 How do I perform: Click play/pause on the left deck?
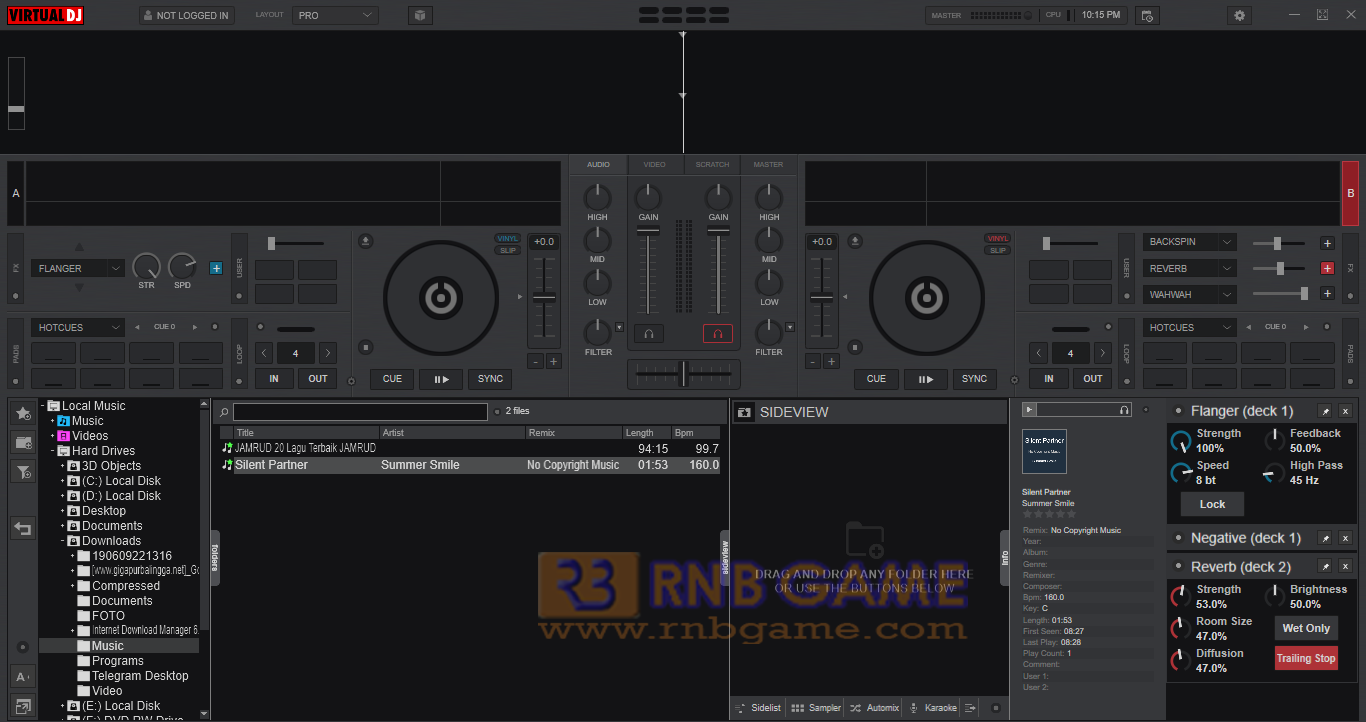click(441, 379)
